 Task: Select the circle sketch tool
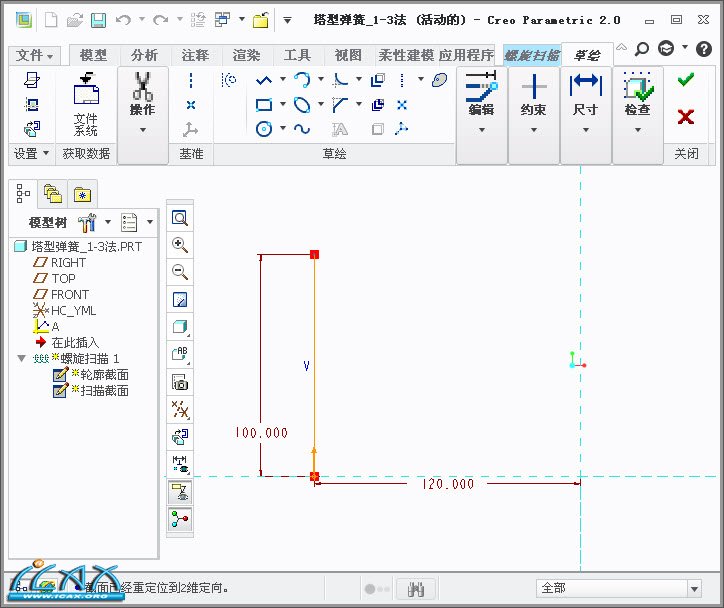coord(264,128)
